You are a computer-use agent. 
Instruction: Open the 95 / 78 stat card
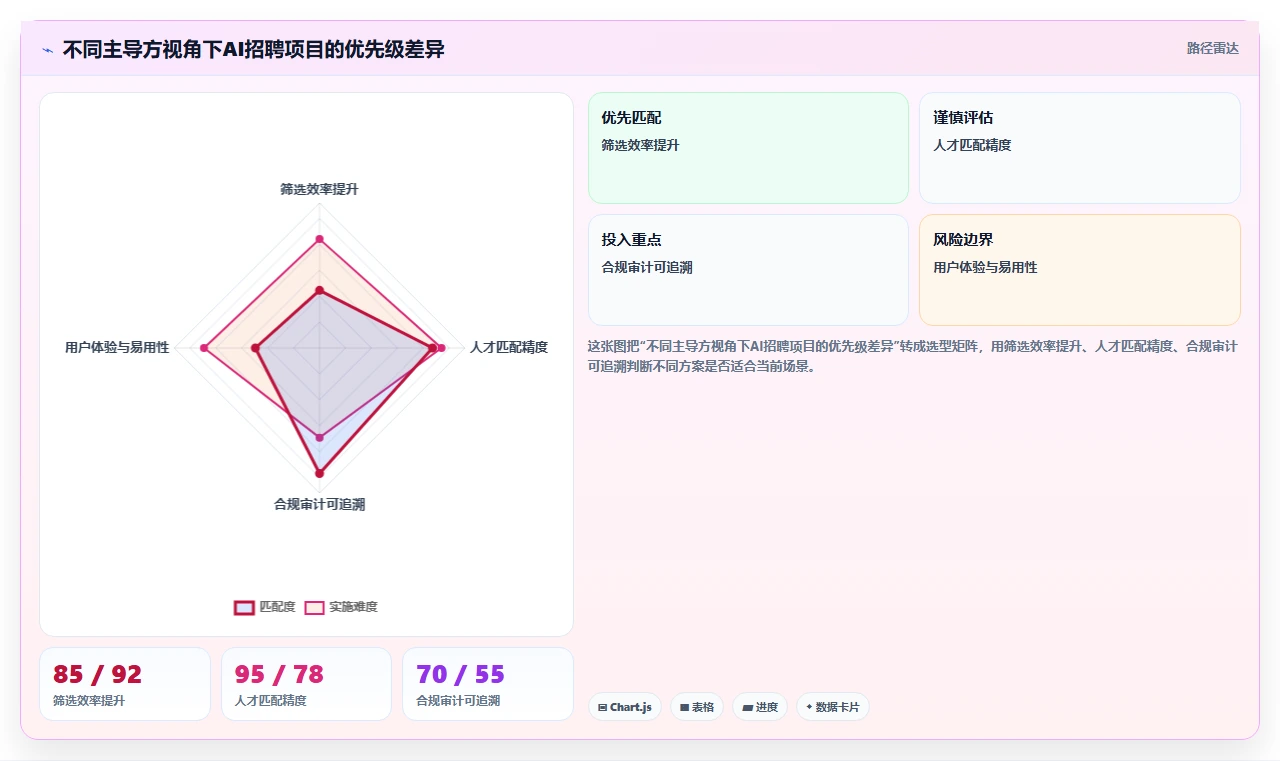tap(306, 684)
